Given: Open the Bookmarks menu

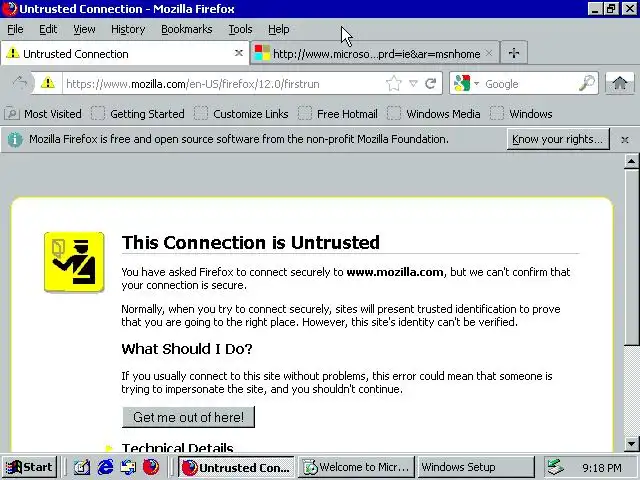Looking at the screenshot, I should click(187, 29).
